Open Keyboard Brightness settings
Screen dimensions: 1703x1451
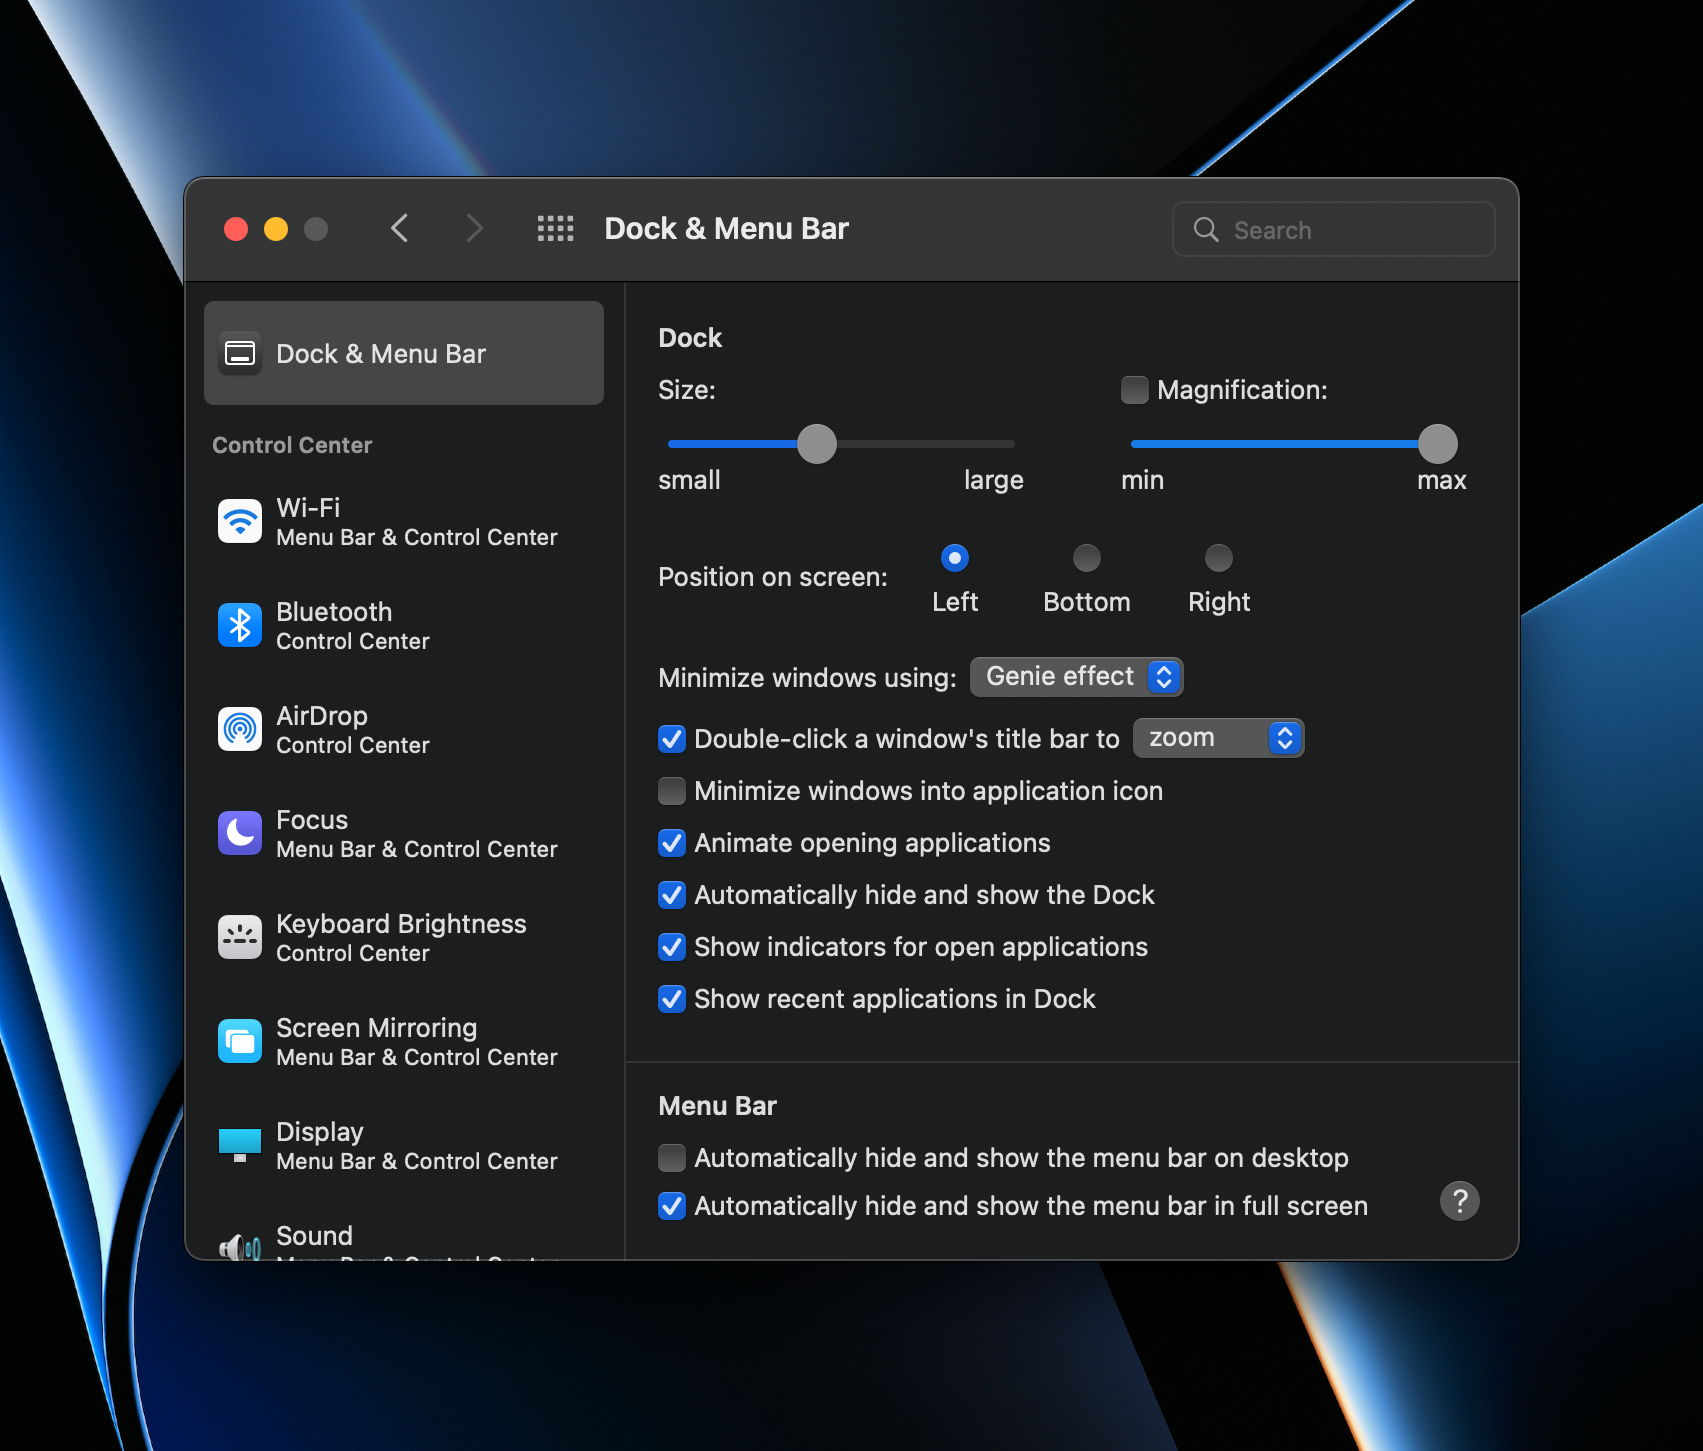240,937
